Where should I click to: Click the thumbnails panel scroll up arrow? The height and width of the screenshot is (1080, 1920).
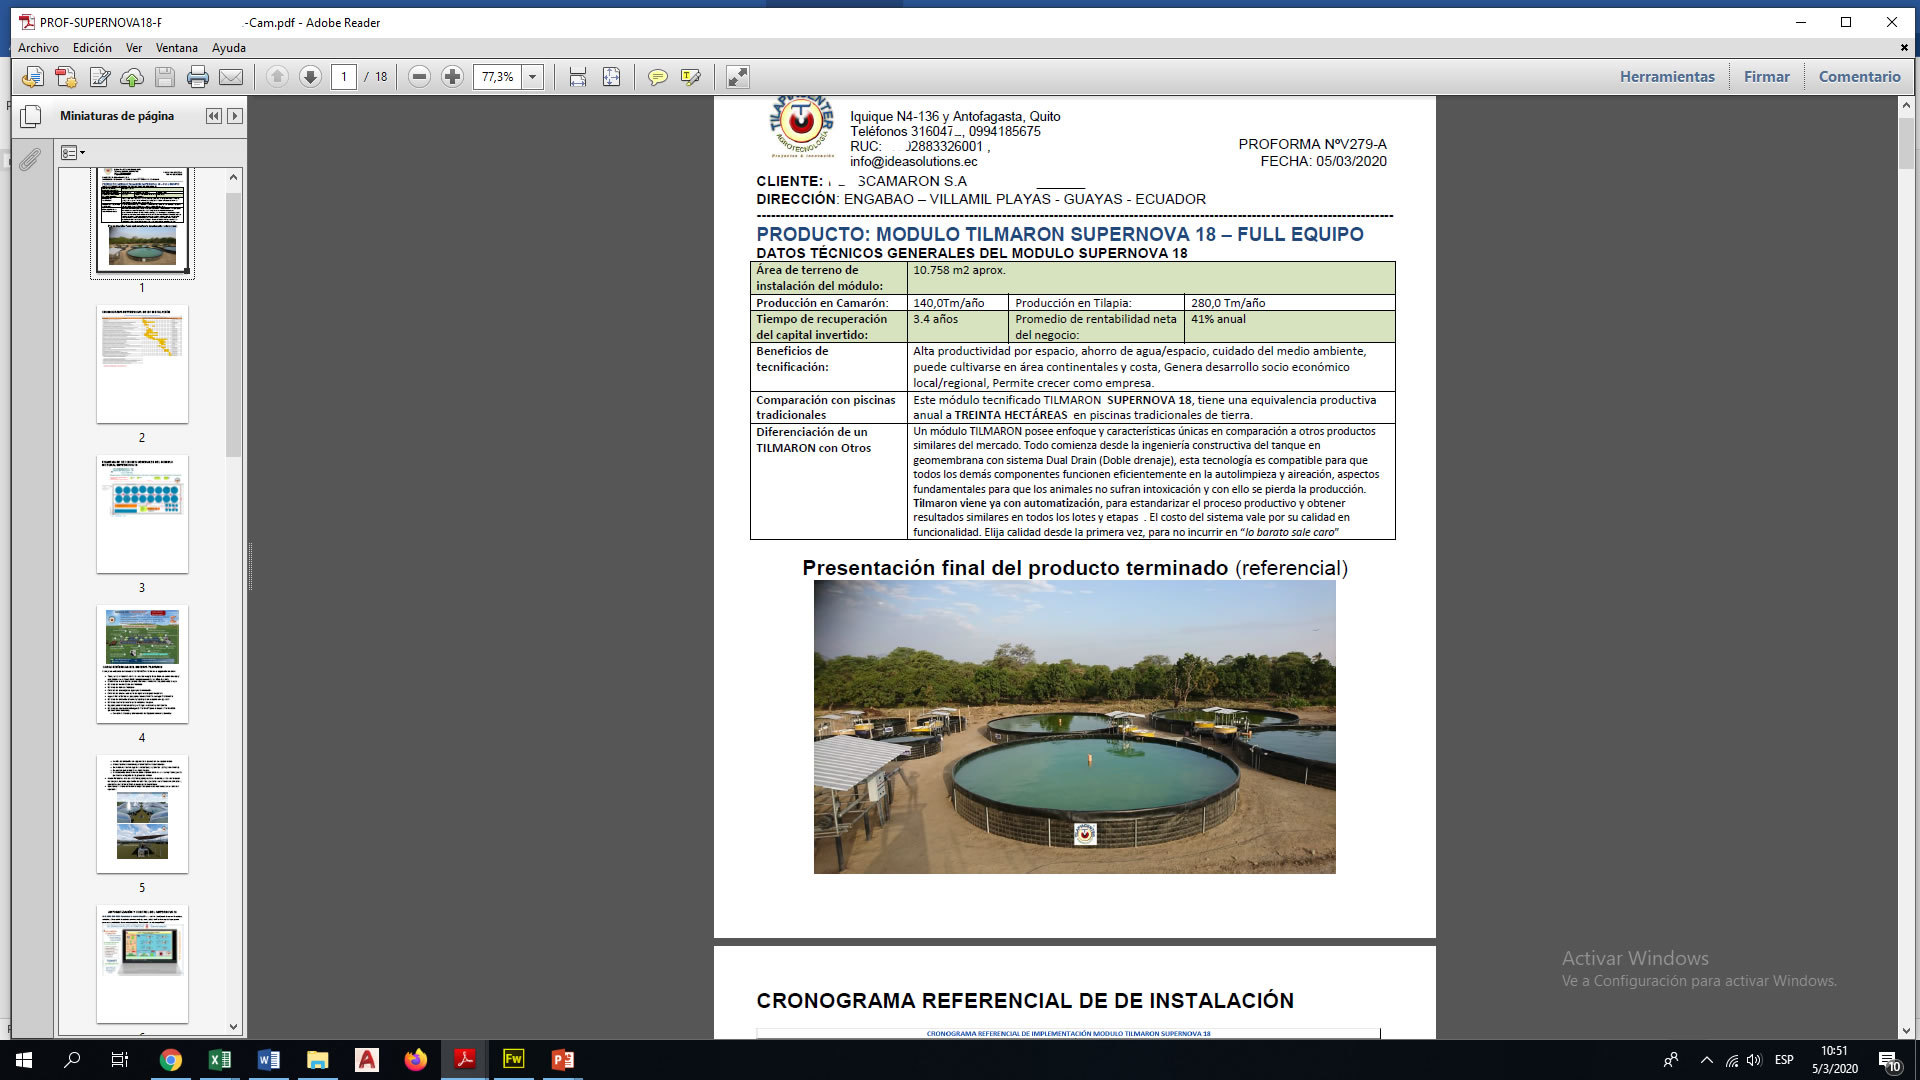tap(234, 177)
